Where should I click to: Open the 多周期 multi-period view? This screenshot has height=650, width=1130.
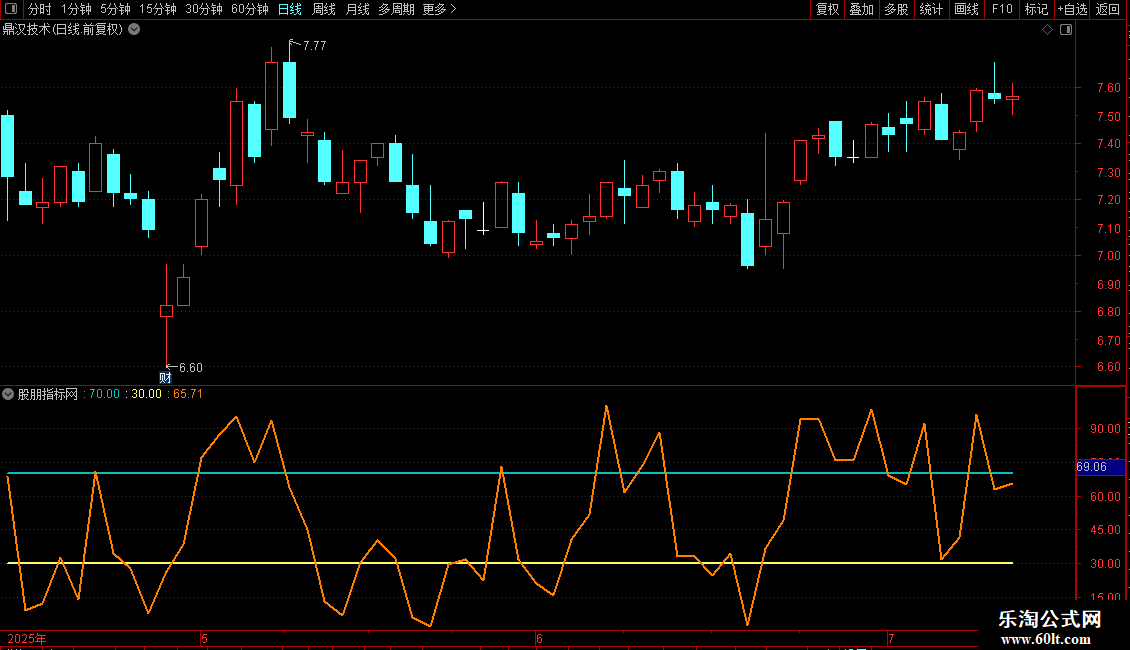point(396,9)
